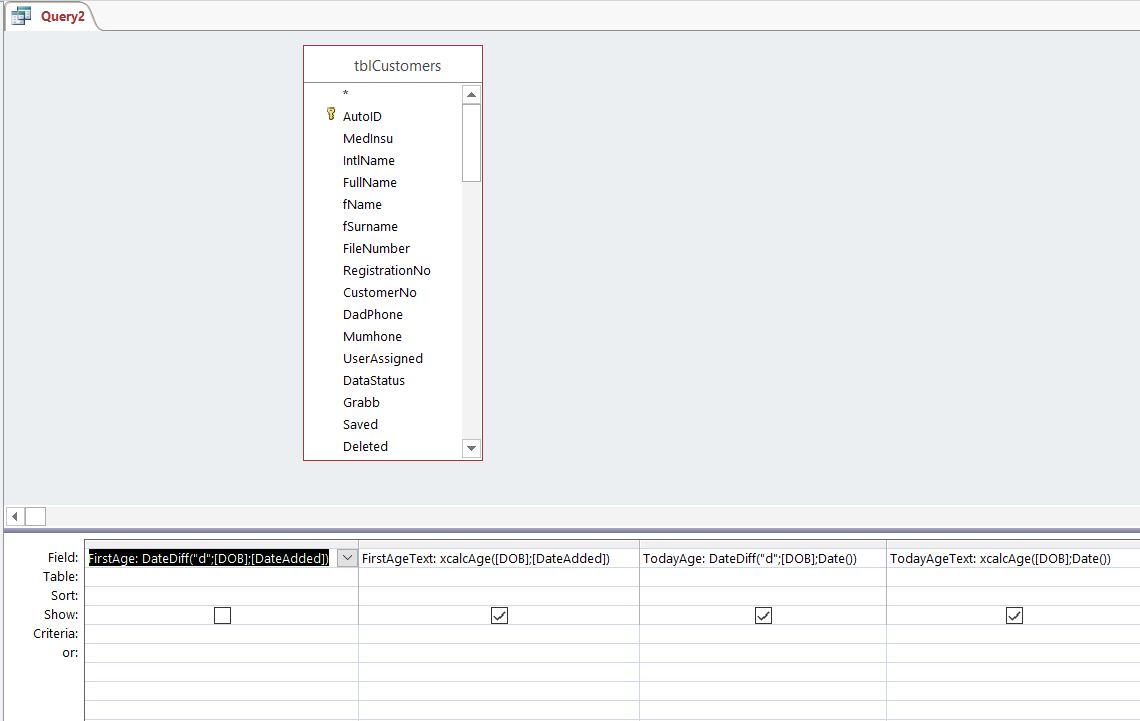Click the Query2 tab icon
1140x721 pixels.
click(x=21, y=15)
